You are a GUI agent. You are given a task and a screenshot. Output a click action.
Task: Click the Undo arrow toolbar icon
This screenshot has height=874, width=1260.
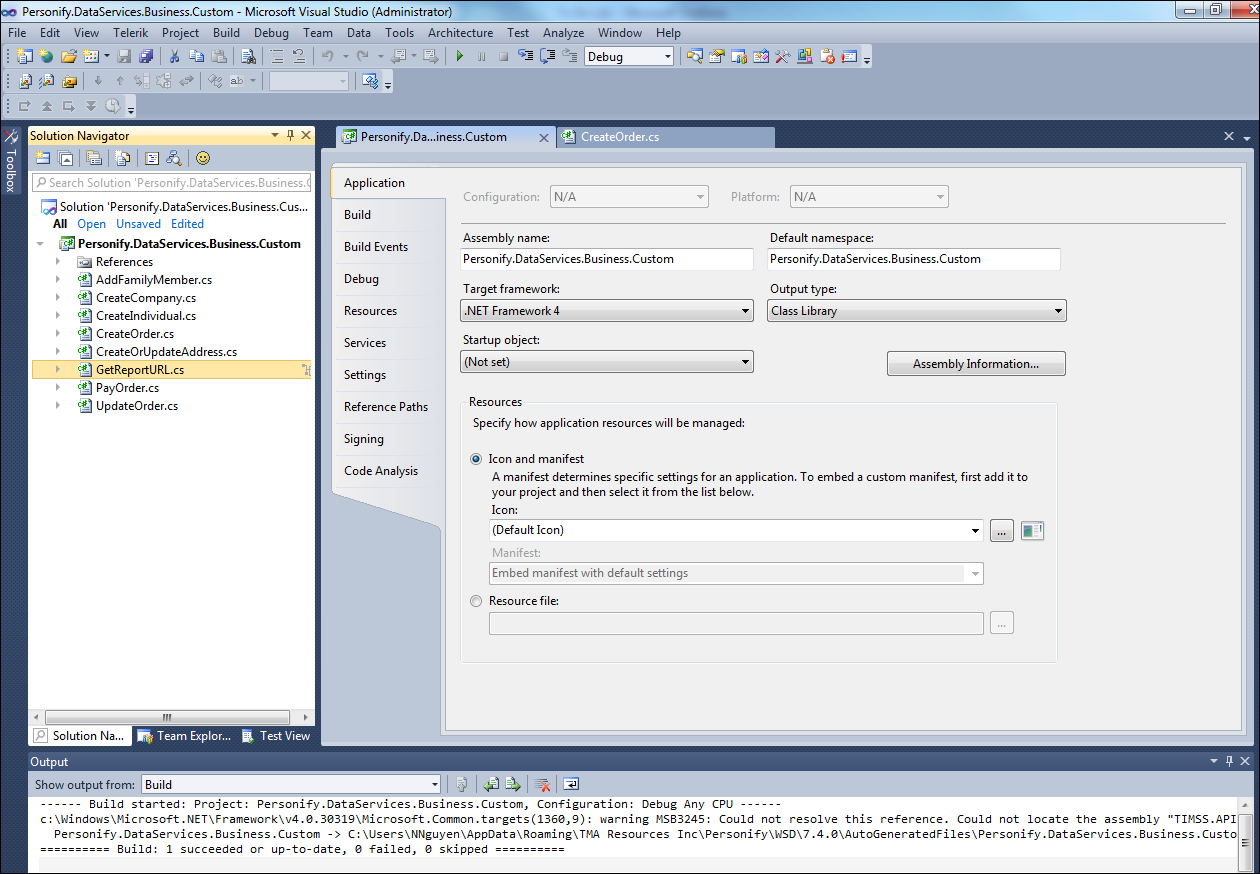point(328,57)
